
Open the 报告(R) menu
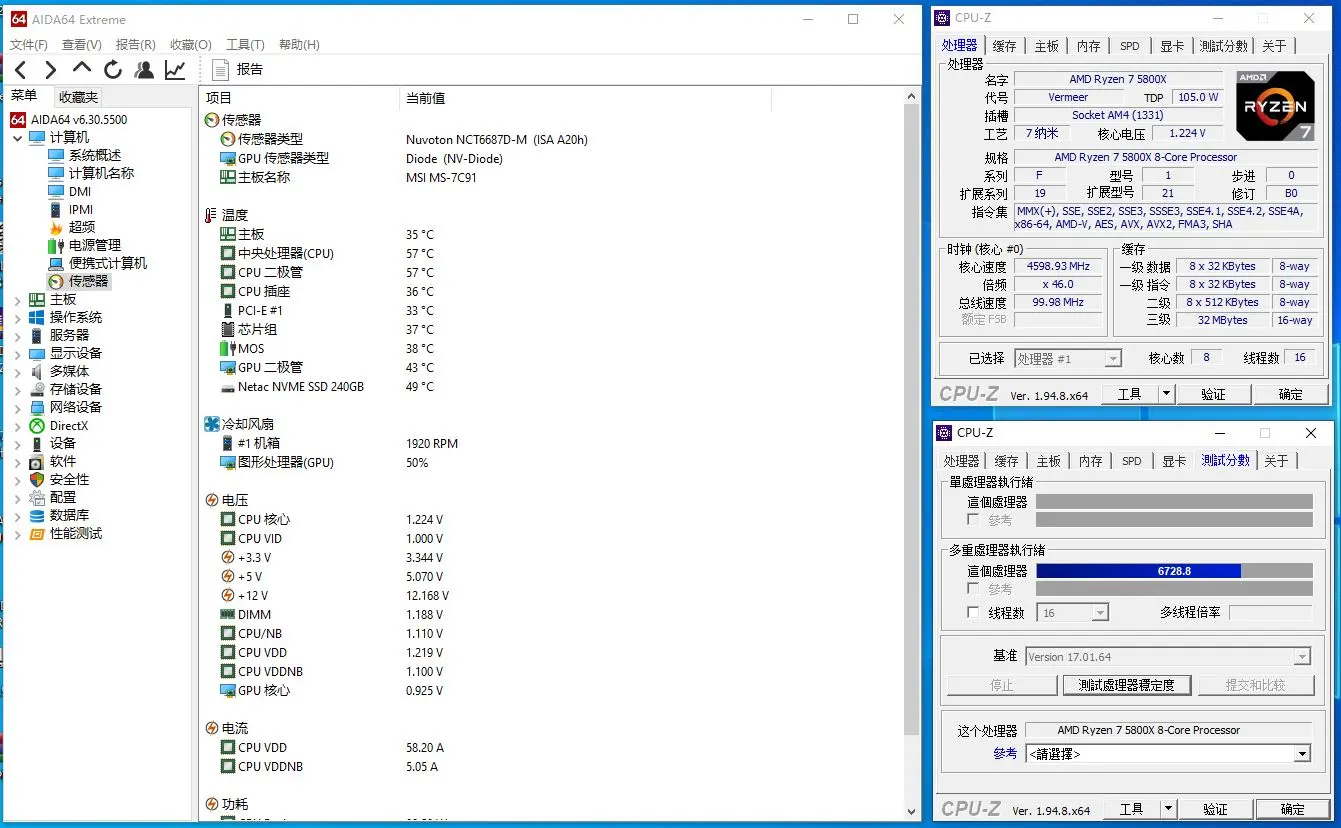(136, 44)
